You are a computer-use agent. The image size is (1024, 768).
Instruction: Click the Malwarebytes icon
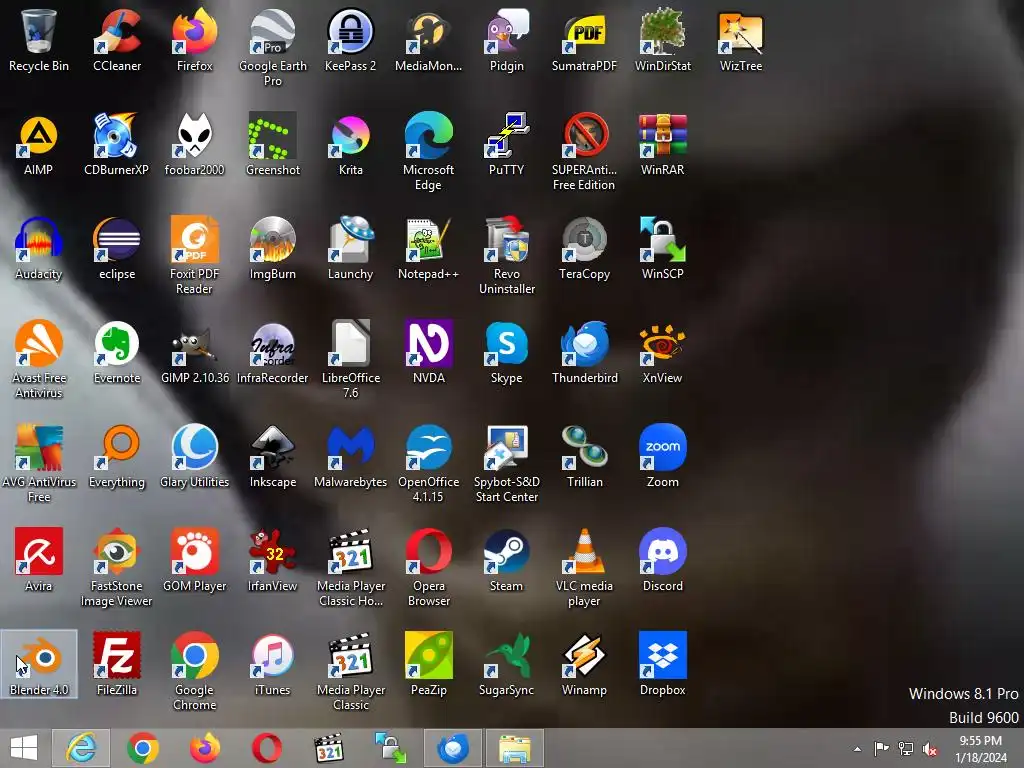351,456
